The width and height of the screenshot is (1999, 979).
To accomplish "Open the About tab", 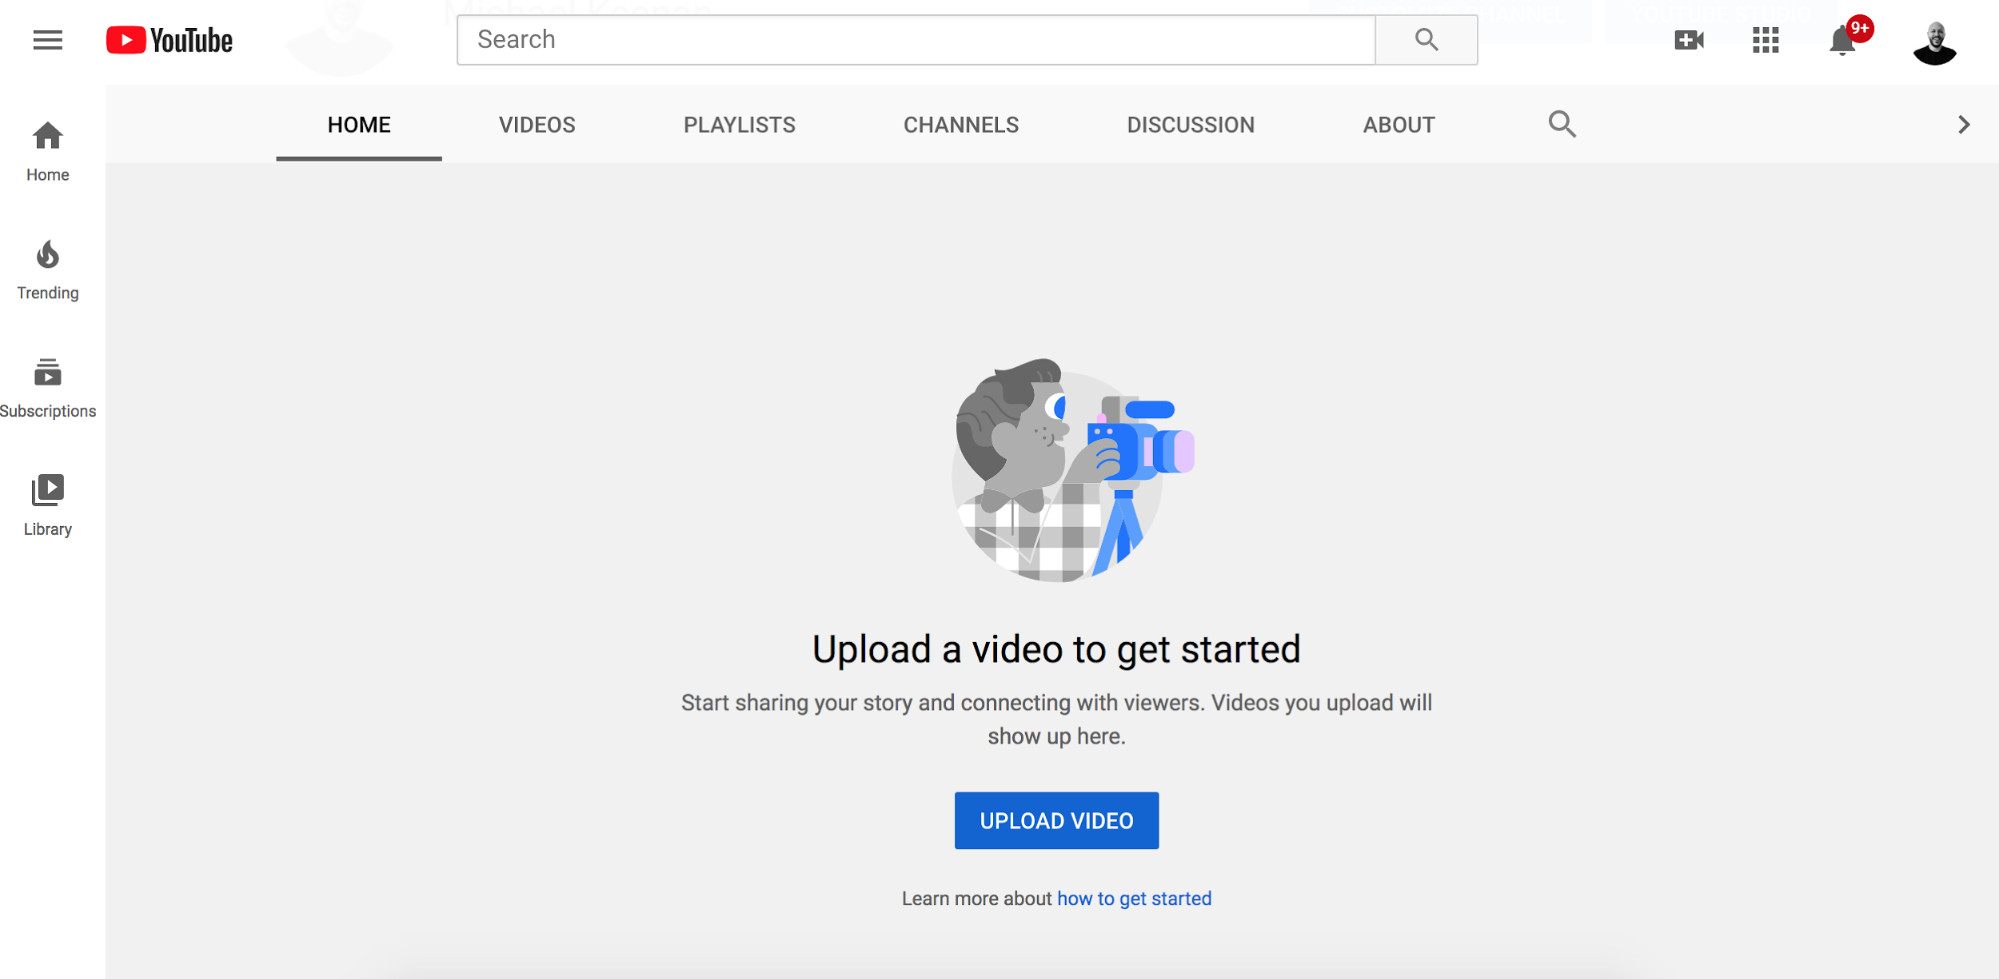I will pos(1398,125).
